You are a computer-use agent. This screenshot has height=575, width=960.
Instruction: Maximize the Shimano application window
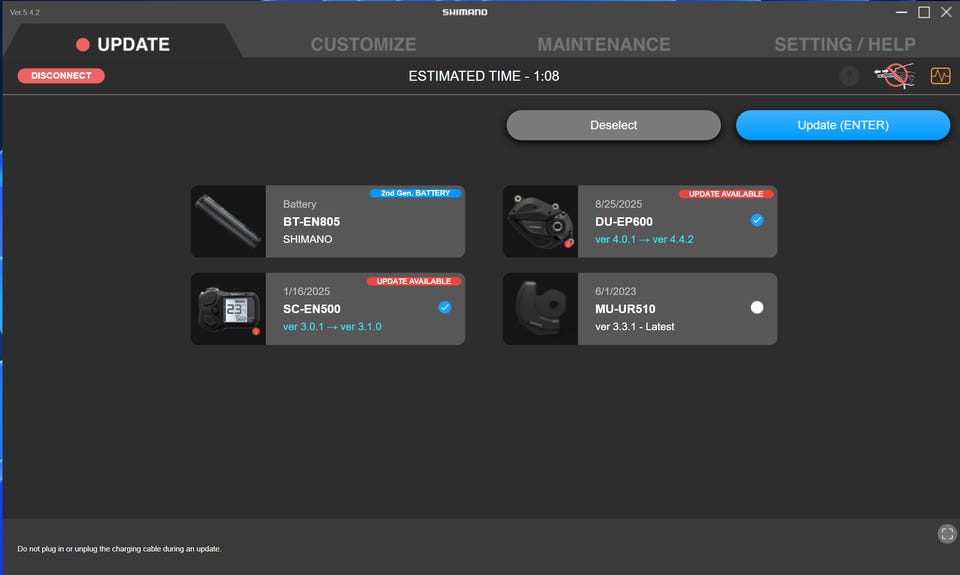pyautogui.click(x=924, y=12)
